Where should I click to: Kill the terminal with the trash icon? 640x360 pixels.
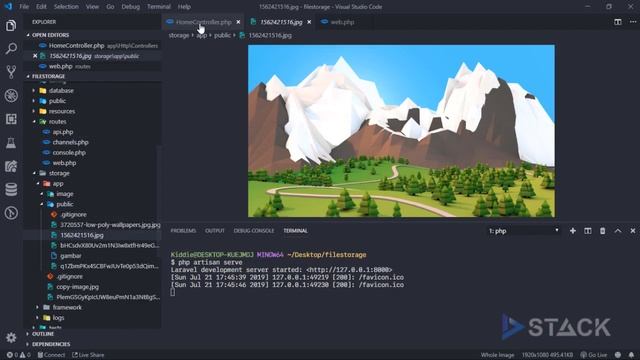pyautogui.click(x=602, y=231)
